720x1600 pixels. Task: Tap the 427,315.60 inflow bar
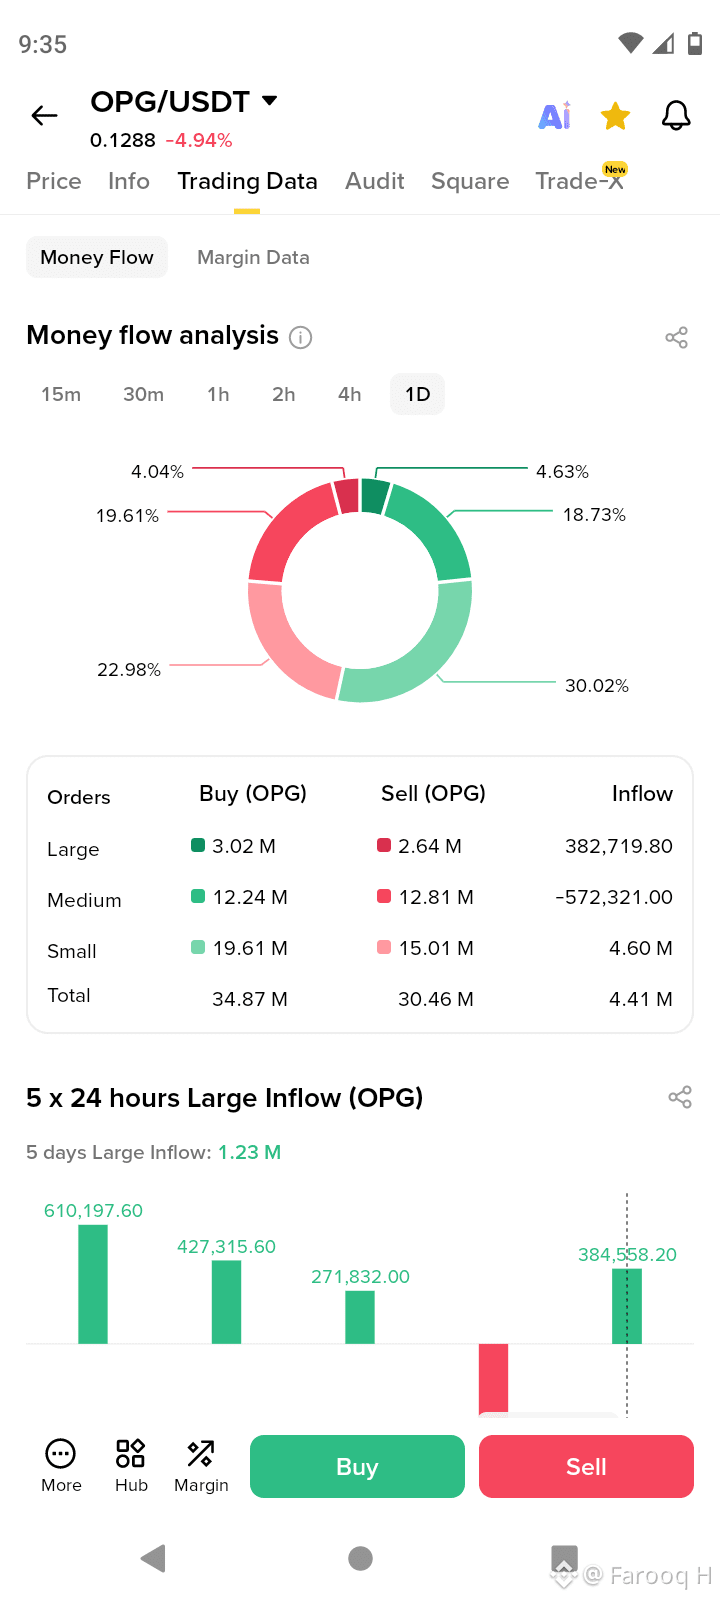(226, 1302)
